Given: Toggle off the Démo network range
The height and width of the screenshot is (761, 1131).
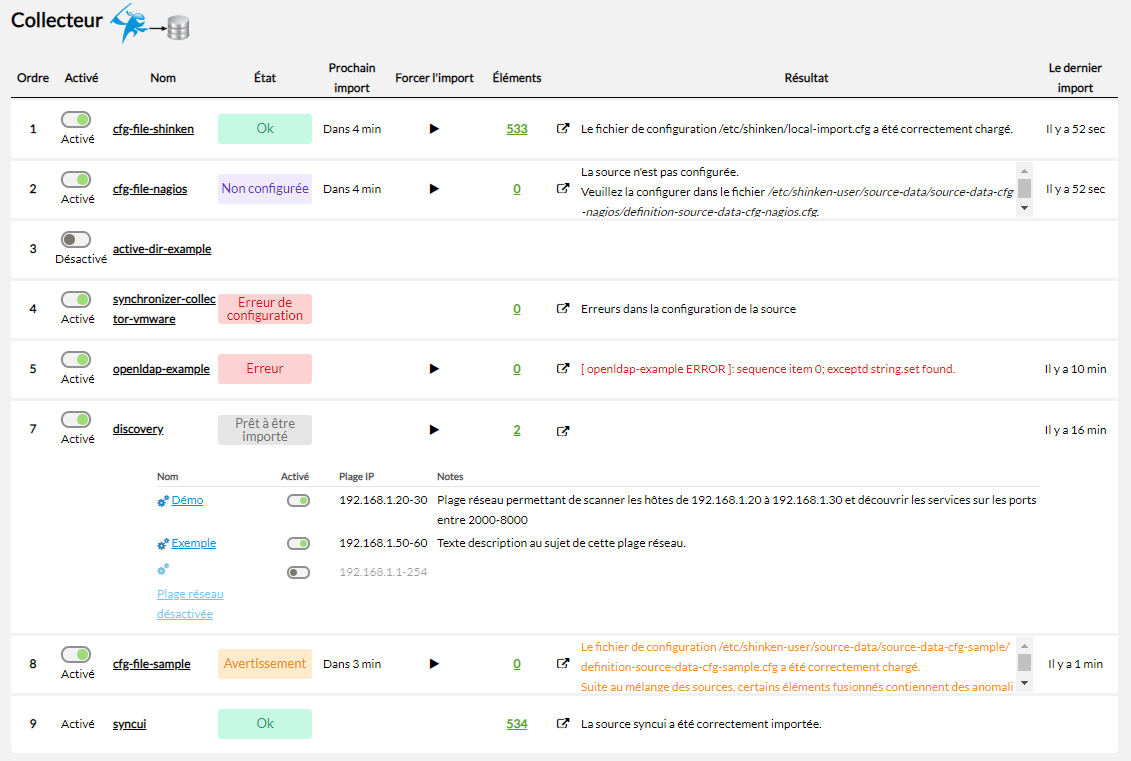Looking at the screenshot, I should pyautogui.click(x=298, y=501).
